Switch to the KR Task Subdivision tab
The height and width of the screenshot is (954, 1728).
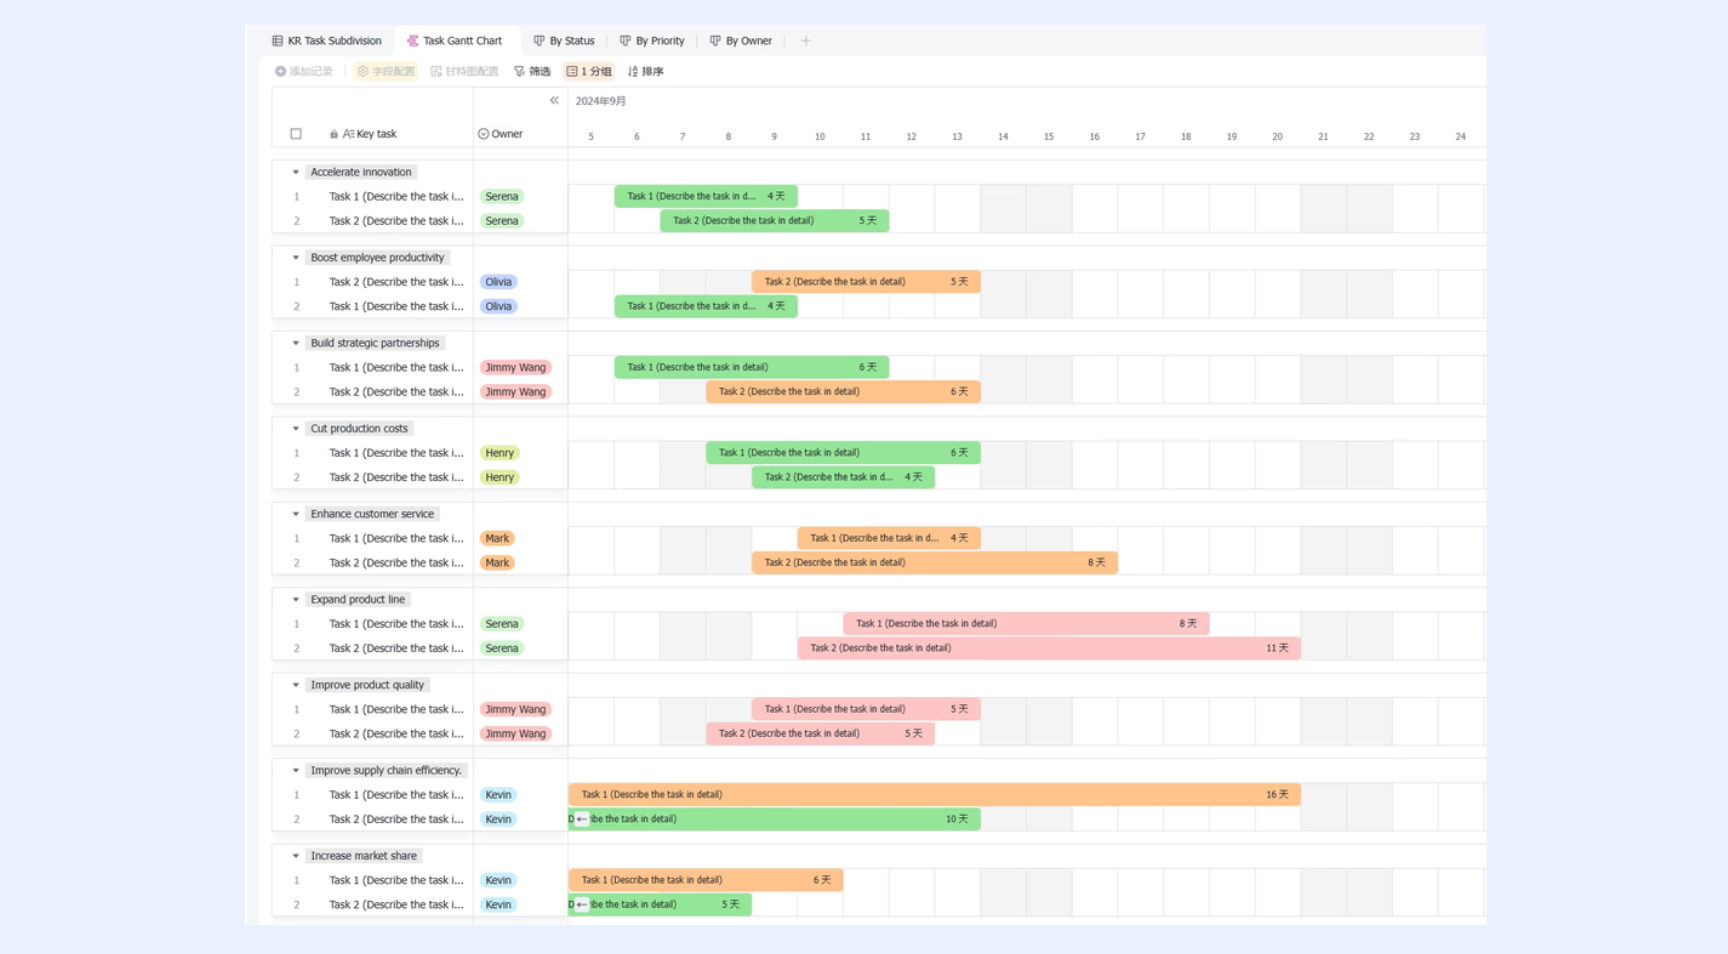tap(327, 41)
